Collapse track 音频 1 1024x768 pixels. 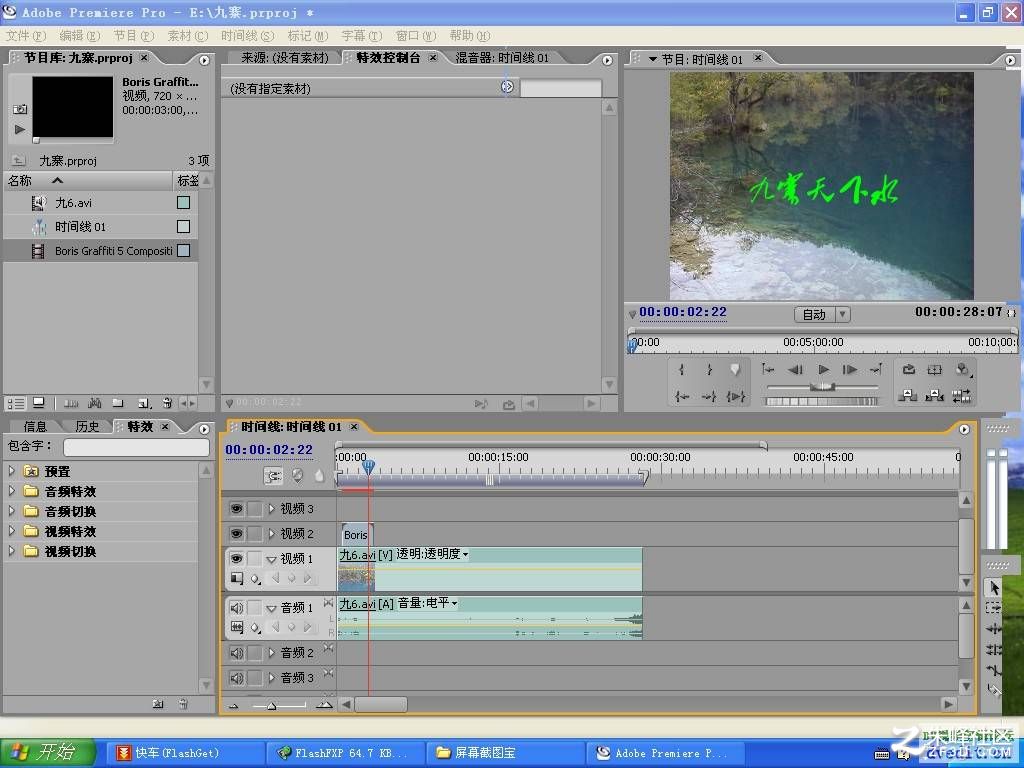(272, 609)
